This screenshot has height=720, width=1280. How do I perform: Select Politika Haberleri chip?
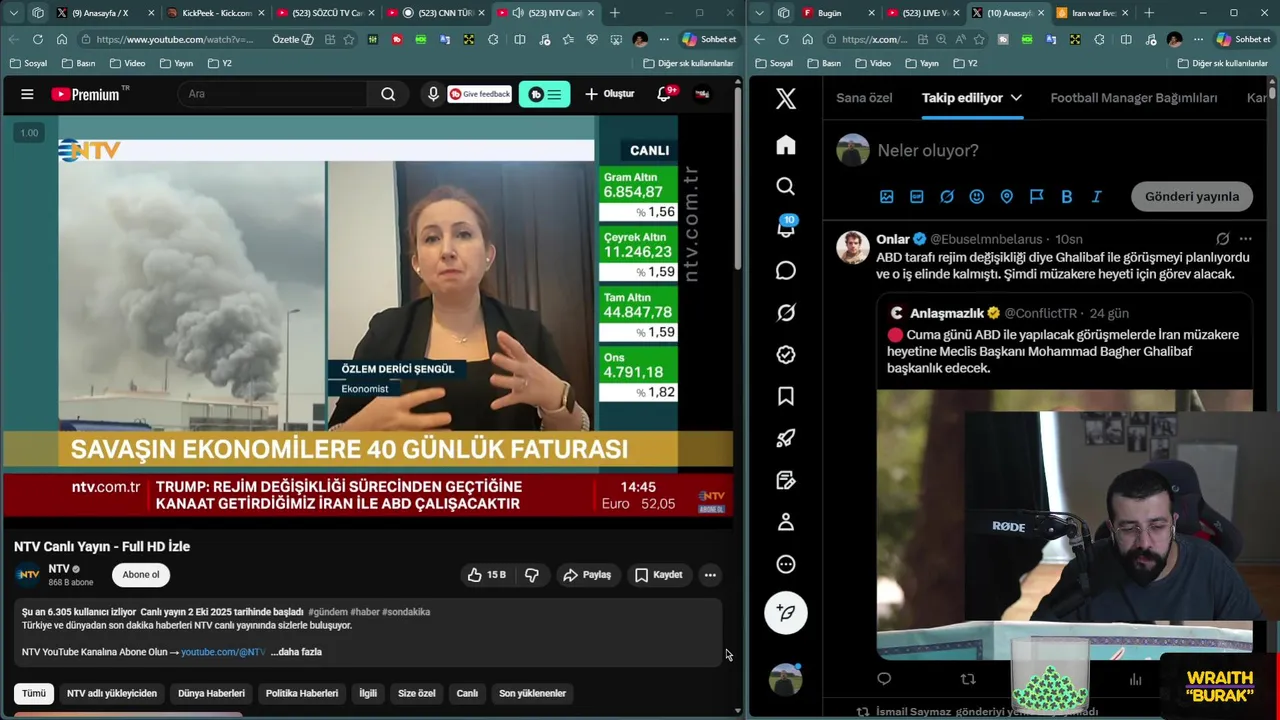[x=301, y=693]
